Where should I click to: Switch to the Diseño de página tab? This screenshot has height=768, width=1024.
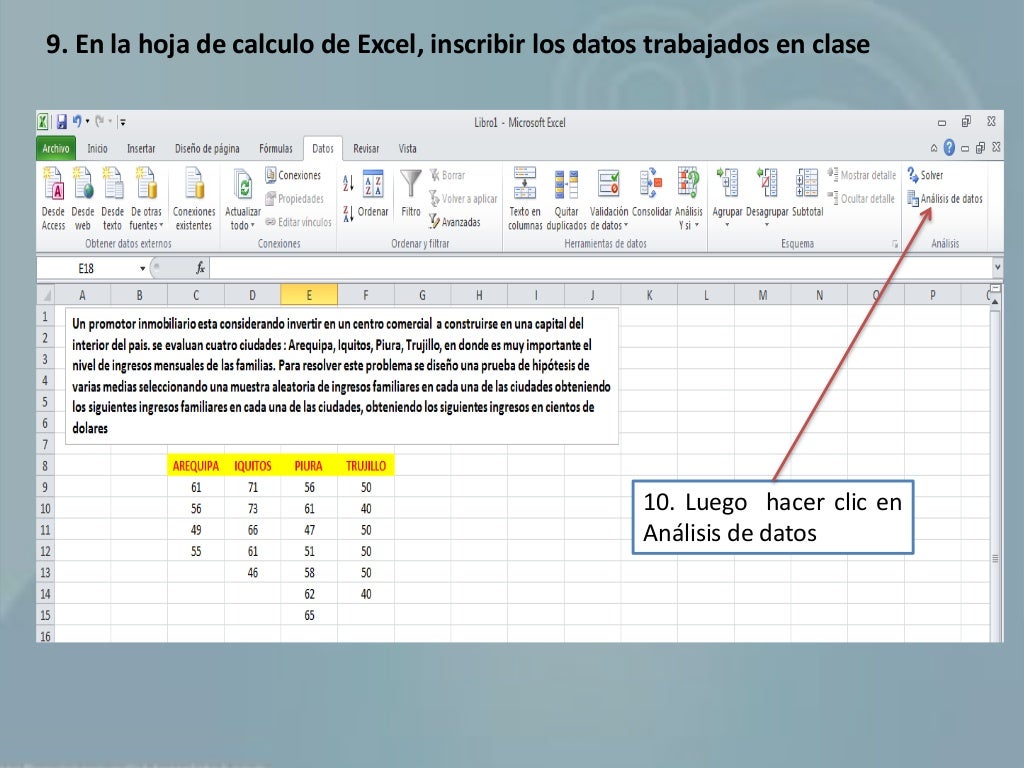tap(207, 148)
